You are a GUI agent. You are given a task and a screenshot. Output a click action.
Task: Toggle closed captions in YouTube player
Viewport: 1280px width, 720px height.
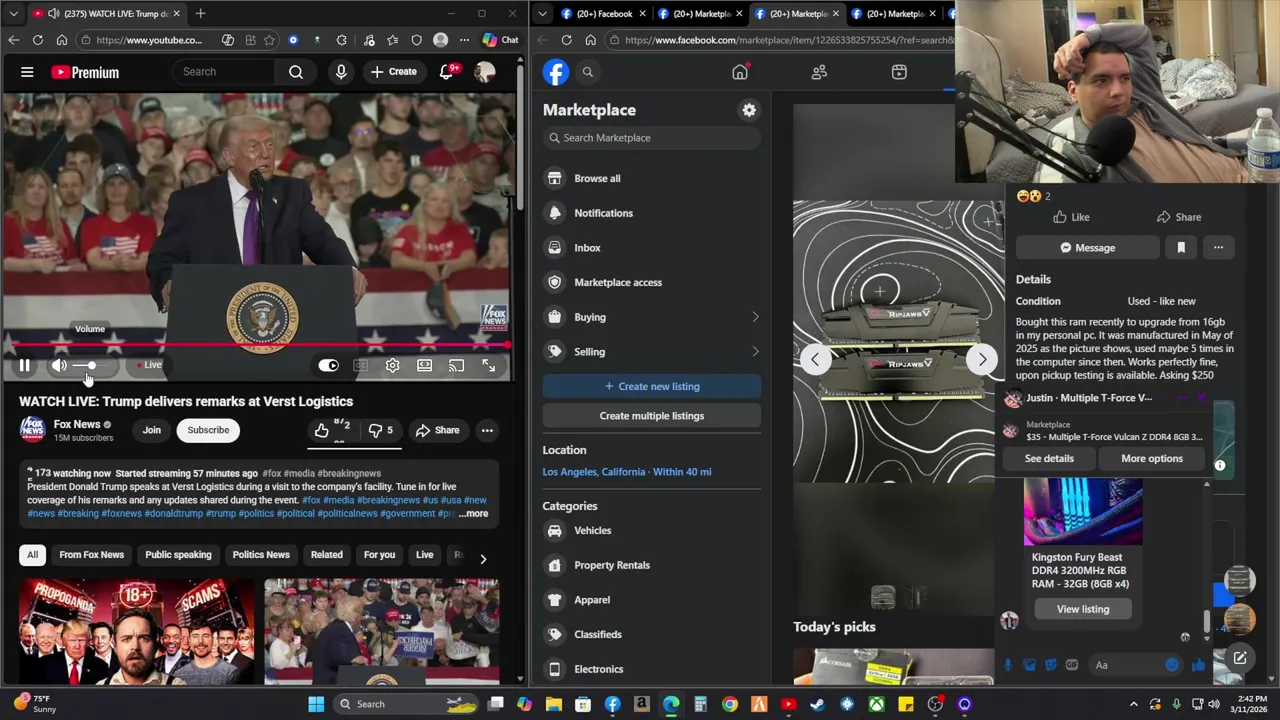pos(360,366)
